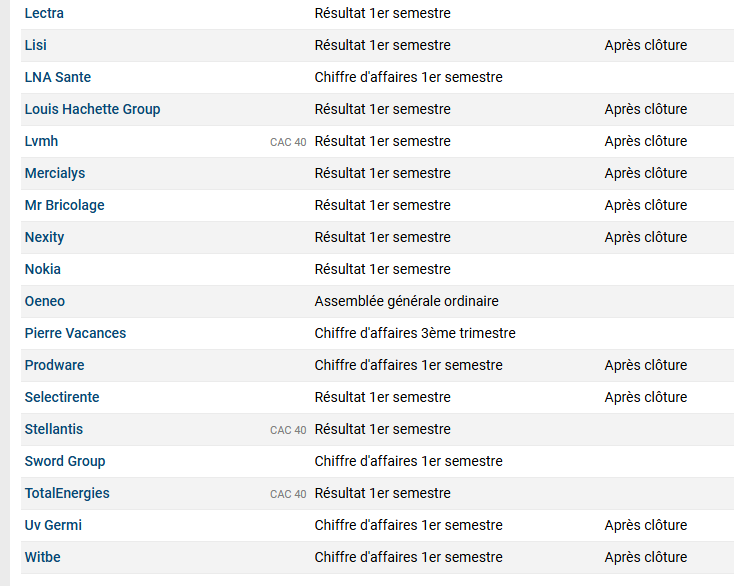Screen dimensions: 734x586
Task: Open the Stellantis stock page
Action: [54, 429]
